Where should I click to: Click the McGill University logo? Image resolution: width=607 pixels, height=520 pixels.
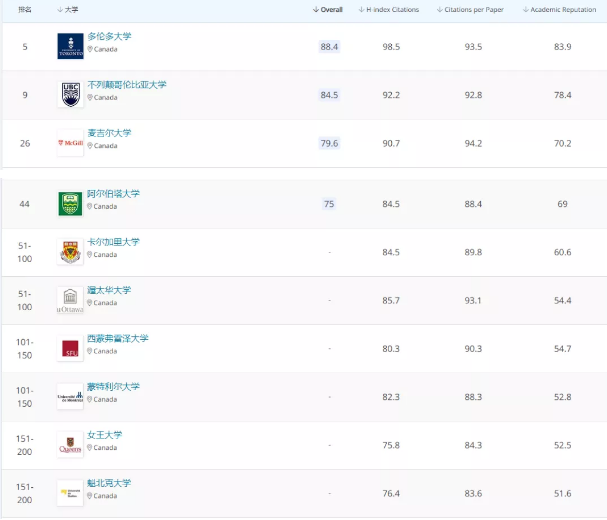[x=70, y=143]
